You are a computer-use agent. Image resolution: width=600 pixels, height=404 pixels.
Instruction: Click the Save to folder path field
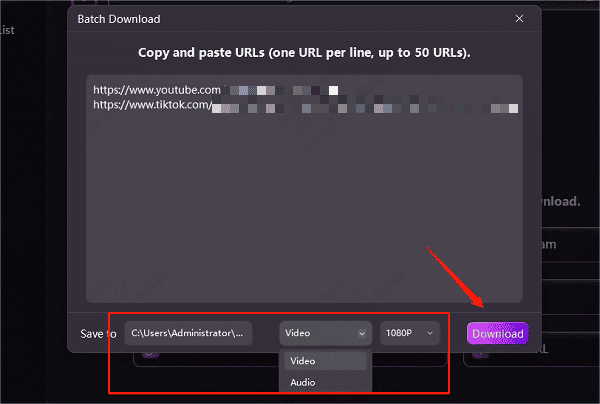coord(189,333)
